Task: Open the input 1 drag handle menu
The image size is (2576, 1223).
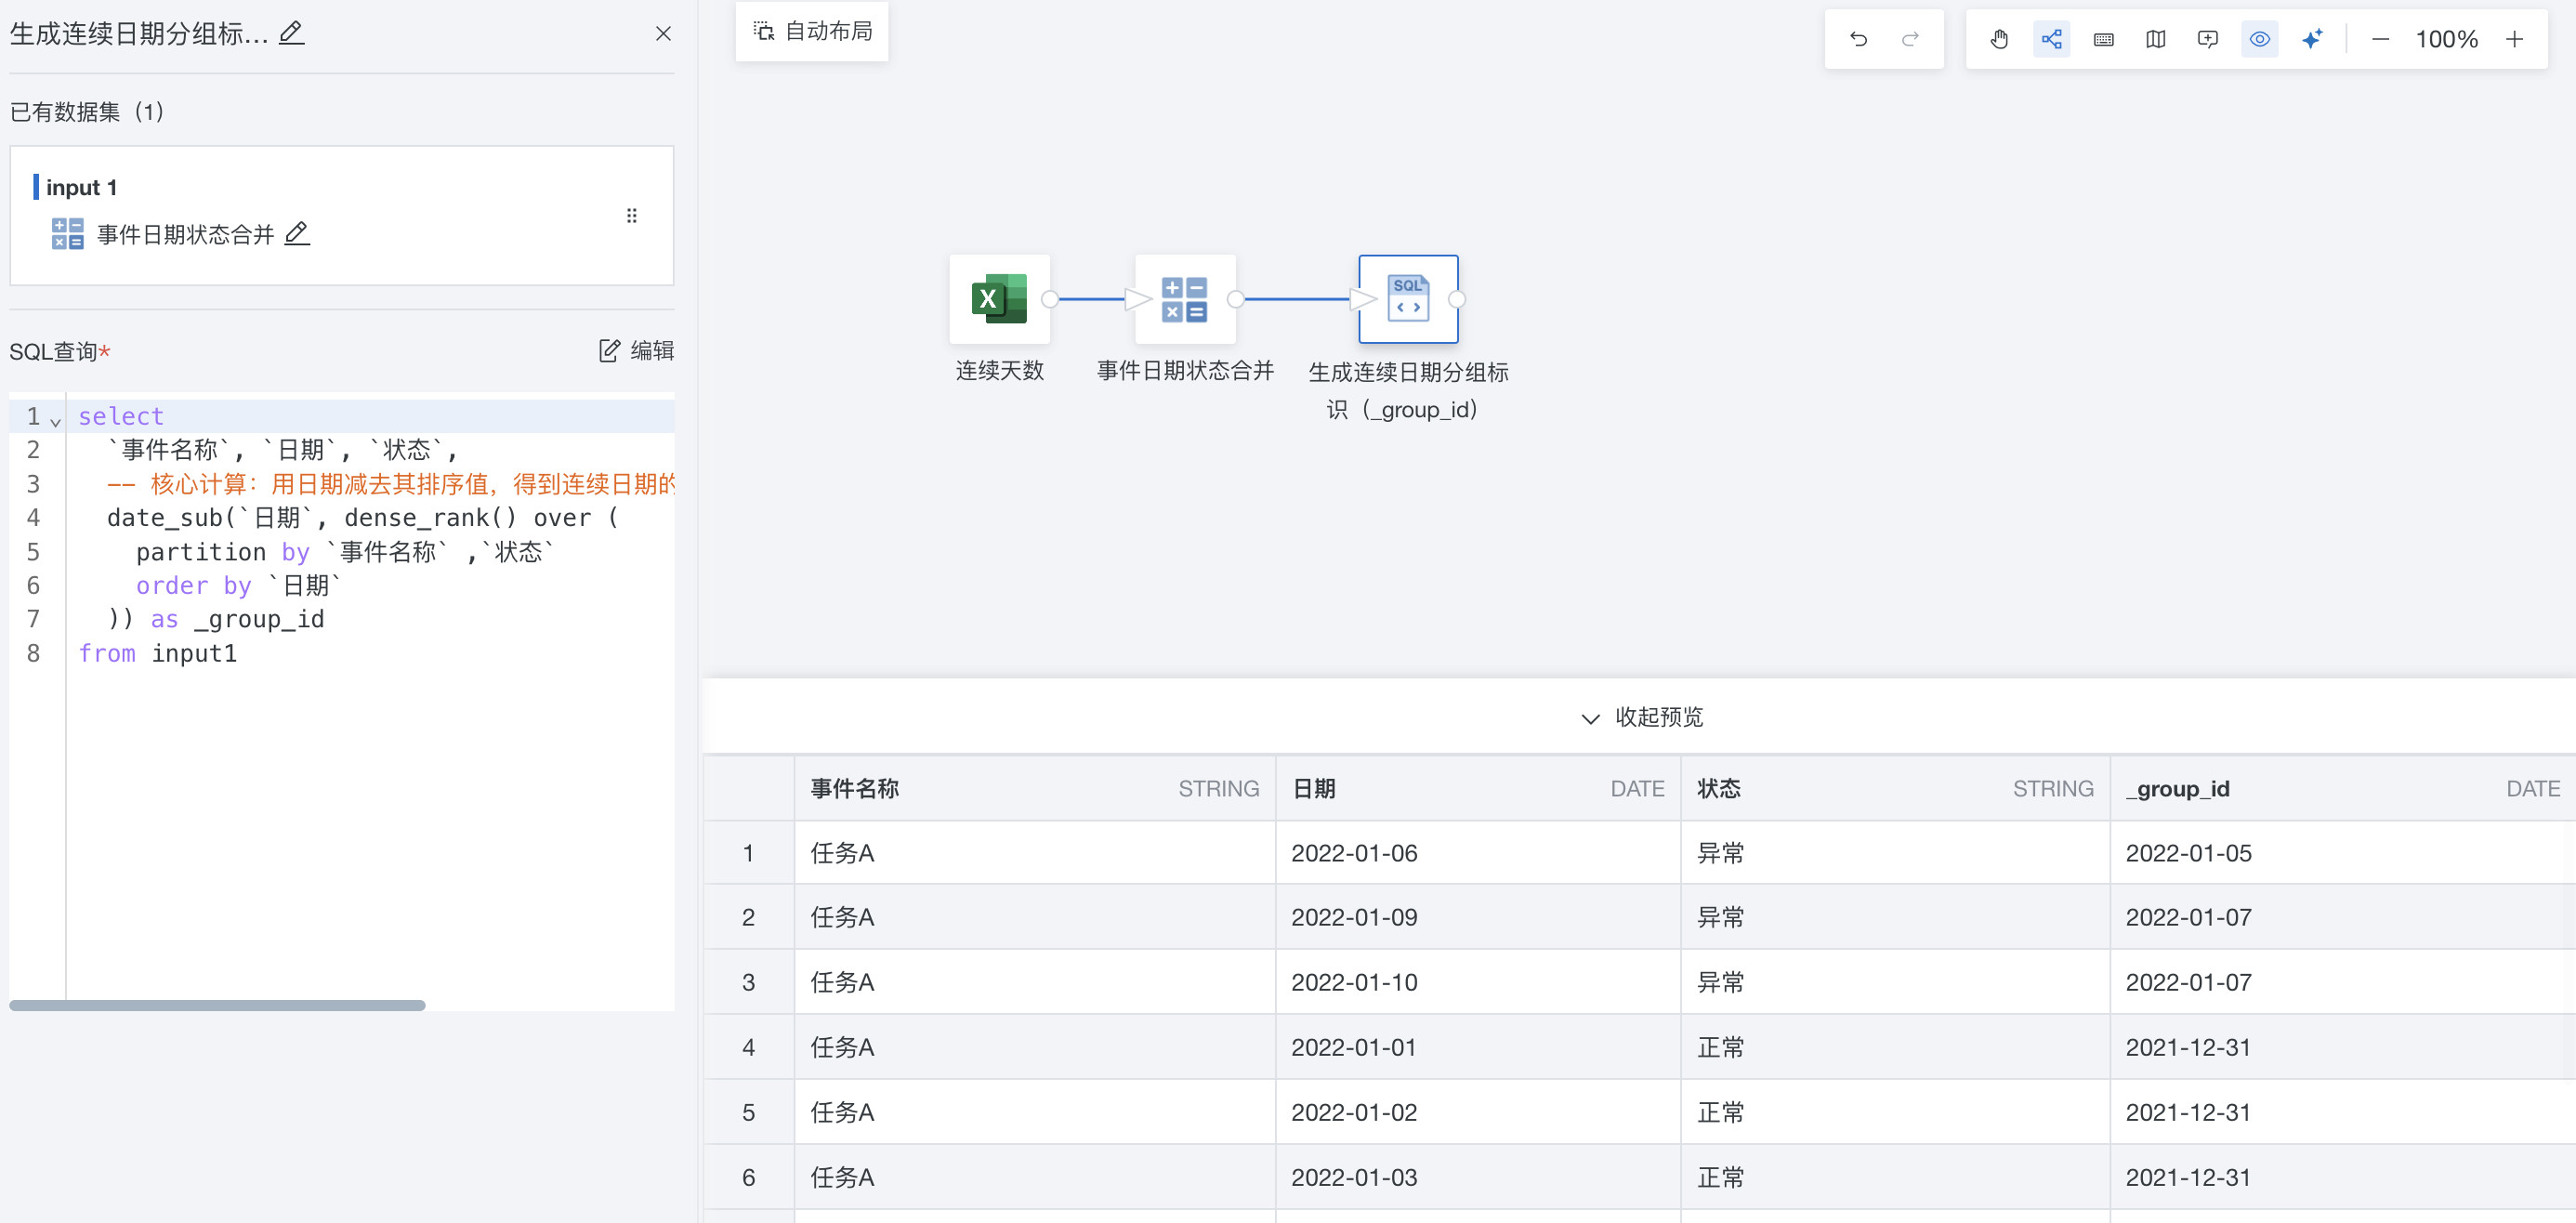Action: pos(631,216)
